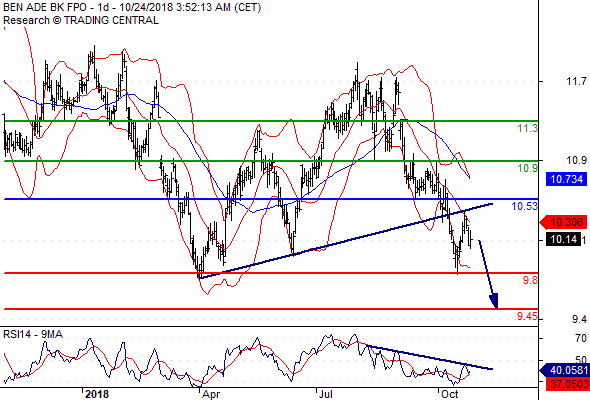This screenshot has height=400, width=590.
Task: Click the RSI14 - 9MA indicator title
Action: 33,334
